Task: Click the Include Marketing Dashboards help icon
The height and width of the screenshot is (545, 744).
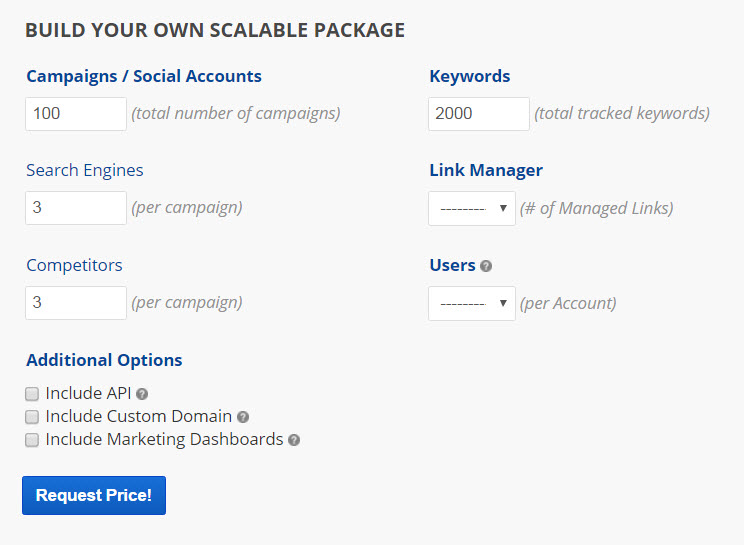Action: [x=294, y=440]
